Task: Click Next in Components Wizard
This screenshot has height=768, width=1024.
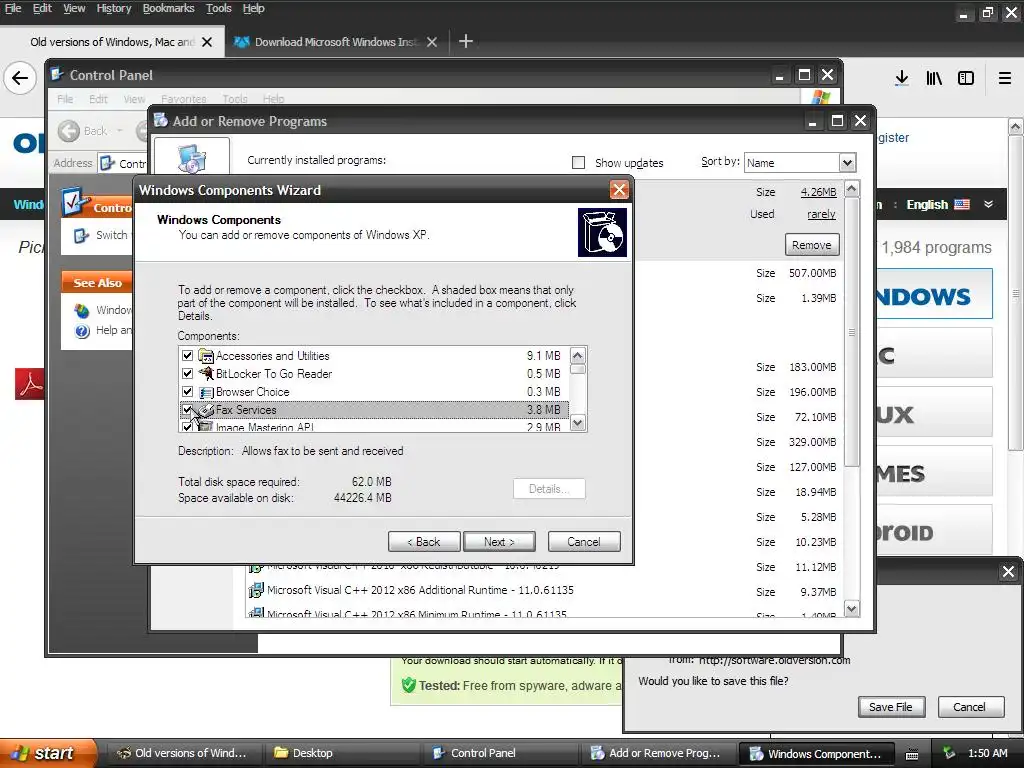Action: 499,541
